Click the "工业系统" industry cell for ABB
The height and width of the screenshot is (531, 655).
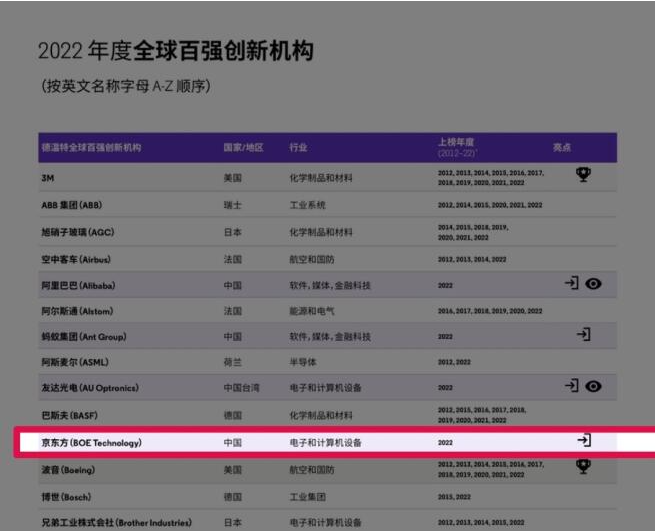pyautogui.click(x=307, y=205)
